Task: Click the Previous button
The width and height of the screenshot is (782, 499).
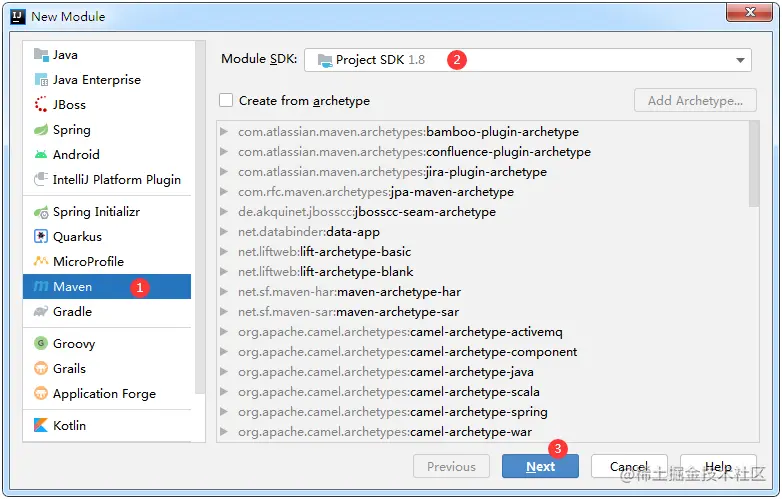Action: click(451, 466)
